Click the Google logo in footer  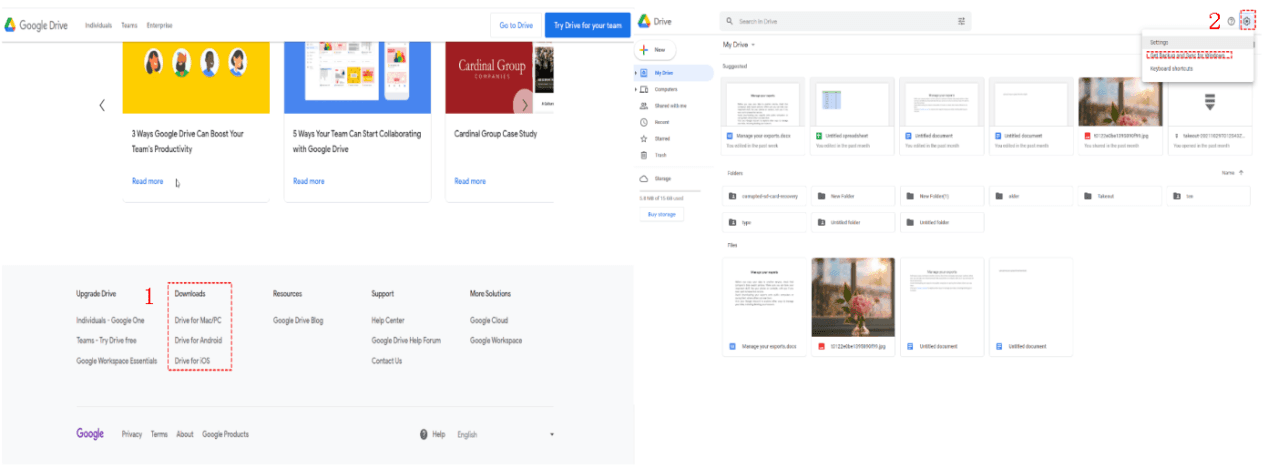(90, 434)
